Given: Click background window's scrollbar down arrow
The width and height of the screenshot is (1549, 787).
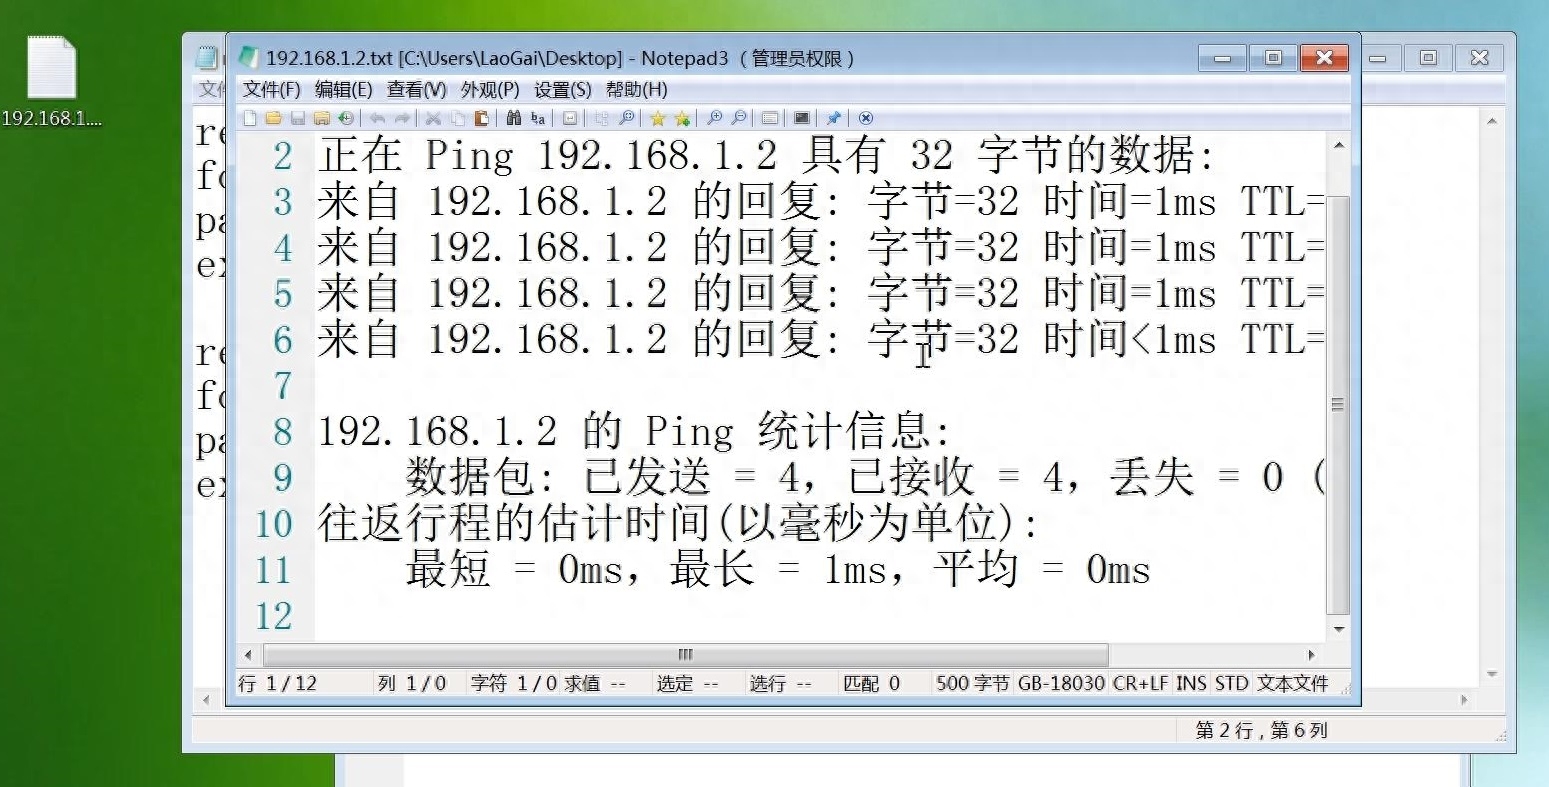Looking at the screenshot, I should (1491, 674).
